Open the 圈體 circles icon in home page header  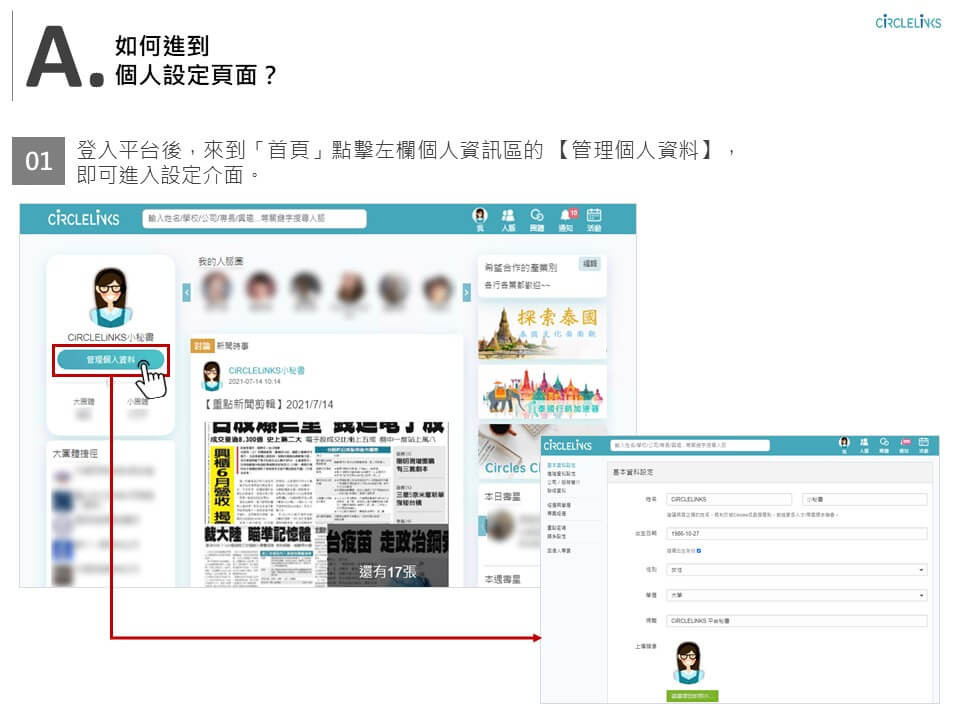click(537, 219)
